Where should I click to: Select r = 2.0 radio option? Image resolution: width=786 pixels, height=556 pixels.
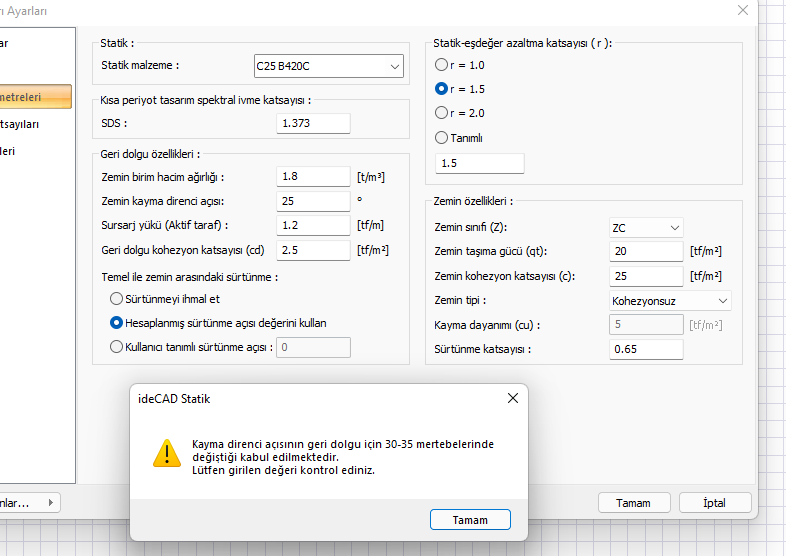(442, 113)
